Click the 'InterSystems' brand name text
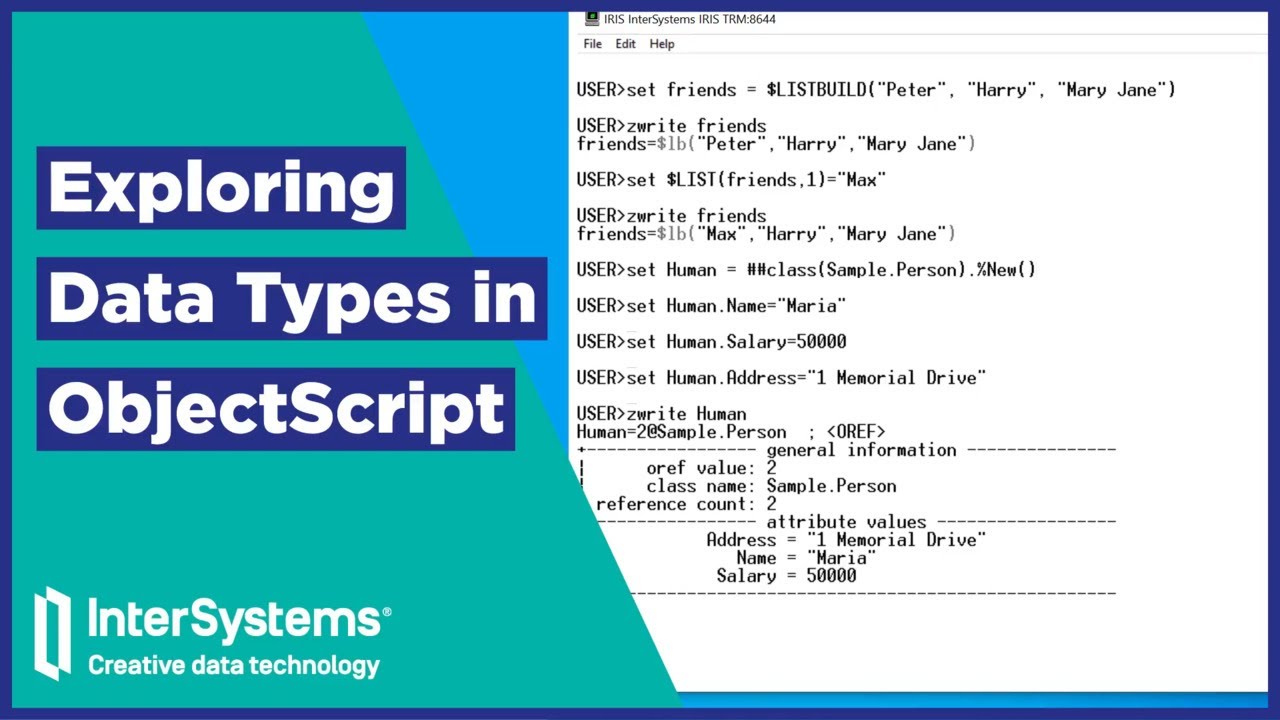1280x720 pixels. pos(240,617)
